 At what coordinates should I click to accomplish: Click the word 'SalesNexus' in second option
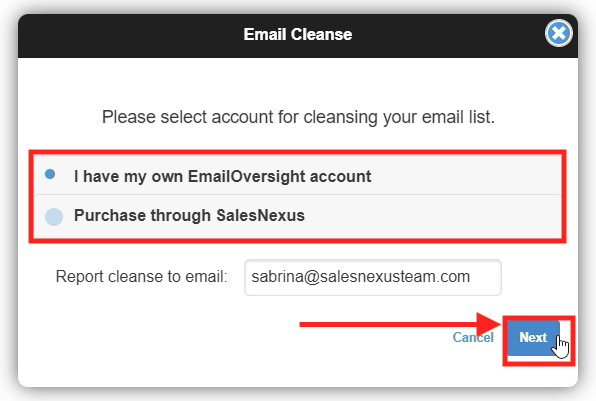[260, 216]
